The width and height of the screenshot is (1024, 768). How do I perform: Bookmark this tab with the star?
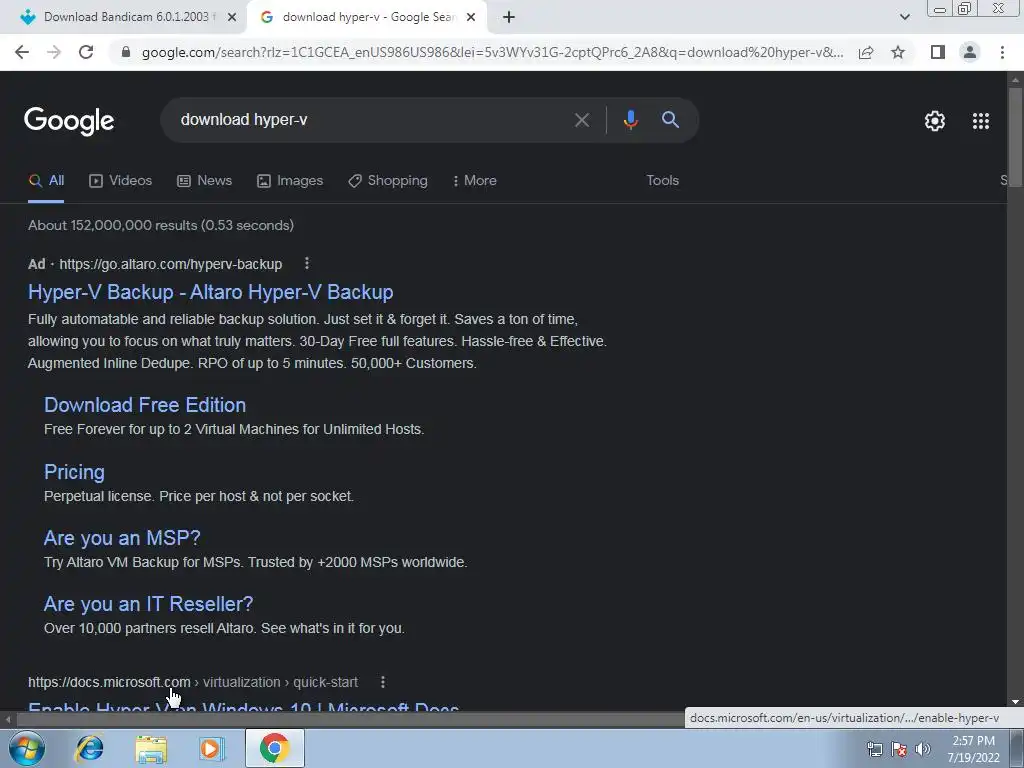coord(898,52)
